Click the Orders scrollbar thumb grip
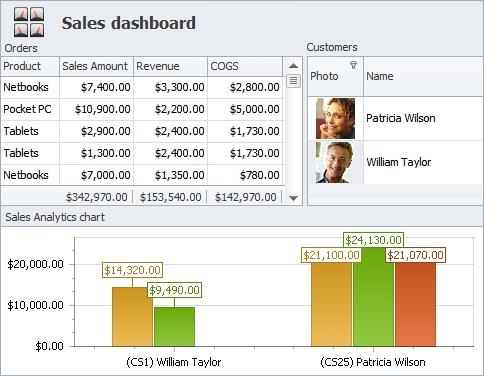 (x=293, y=81)
